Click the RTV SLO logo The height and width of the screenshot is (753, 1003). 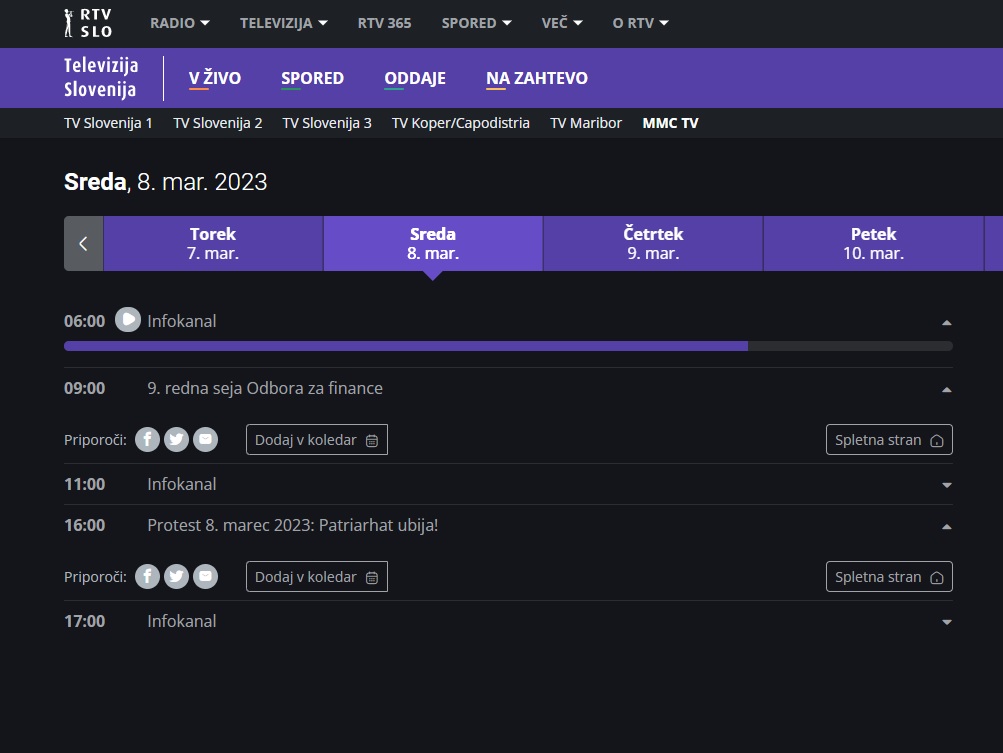coord(90,22)
